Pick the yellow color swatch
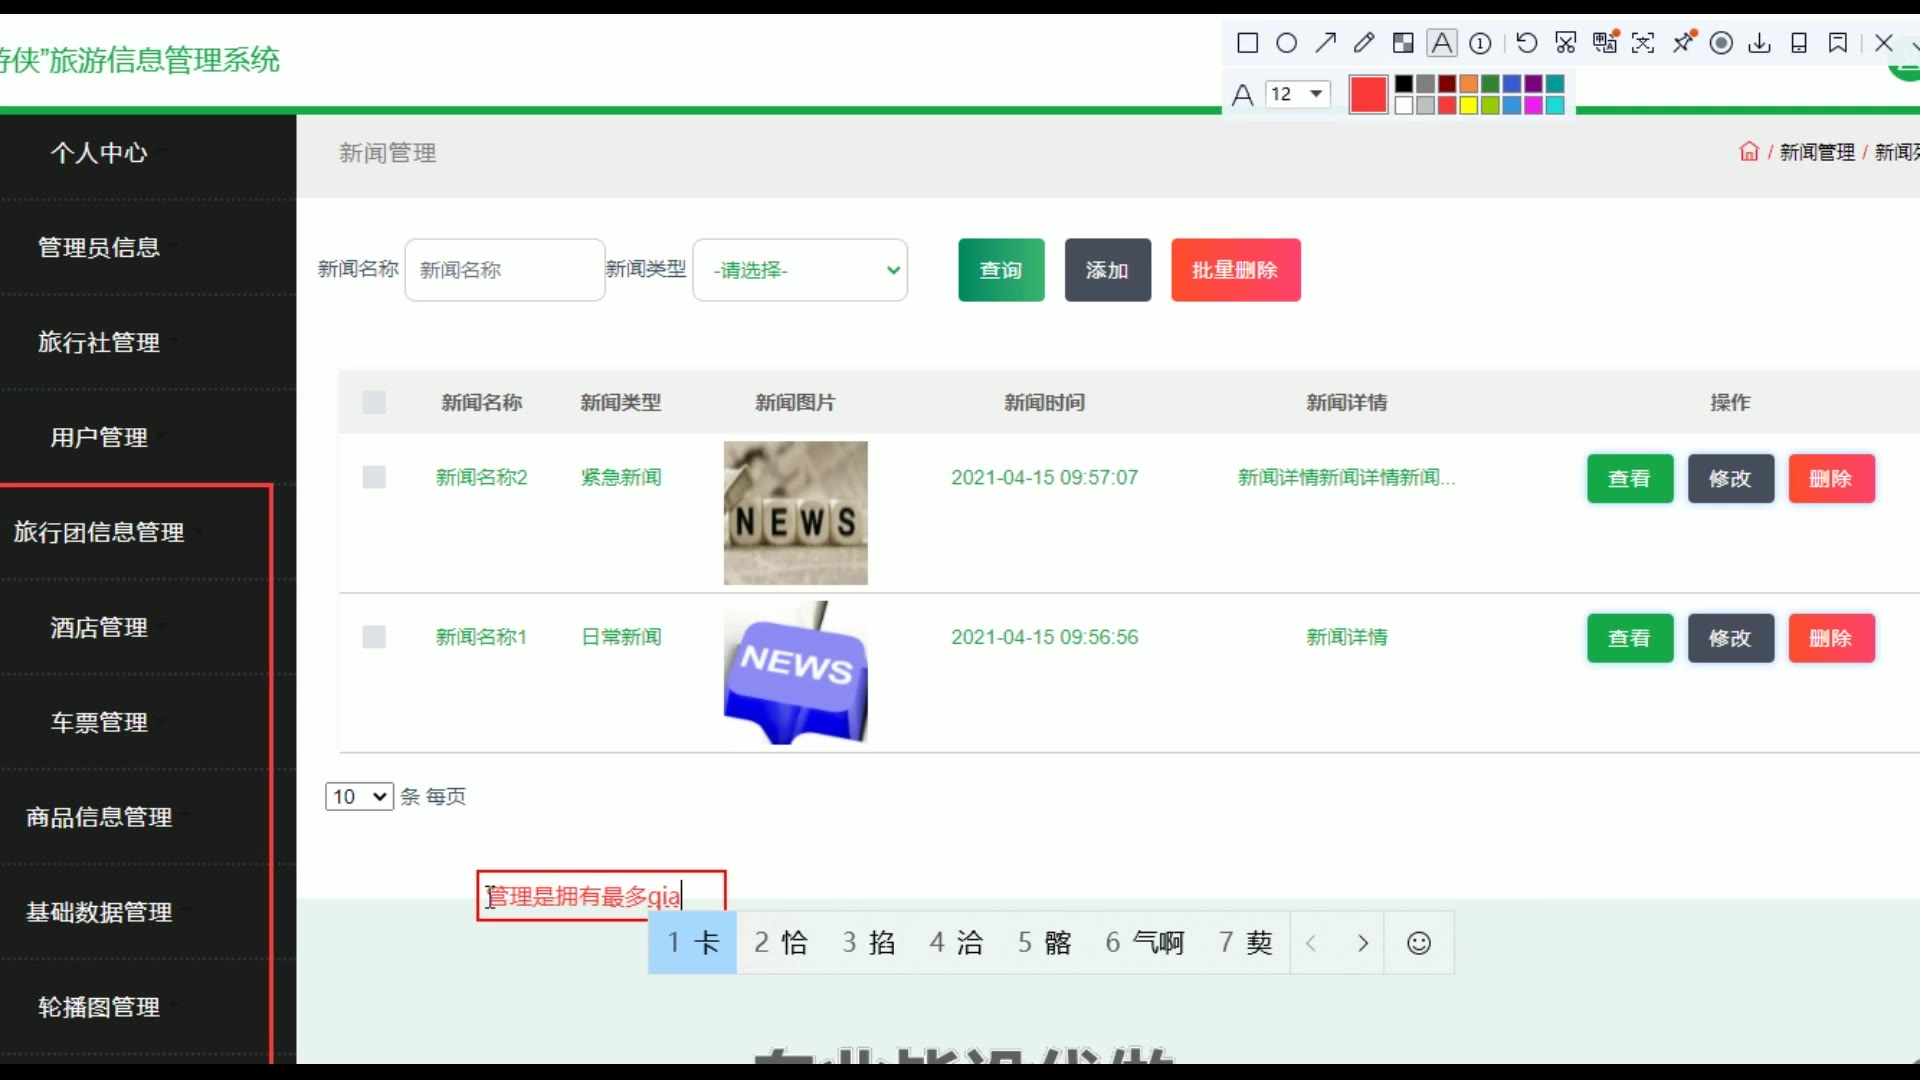Image resolution: width=1920 pixels, height=1080 pixels. coord(1468,105)
